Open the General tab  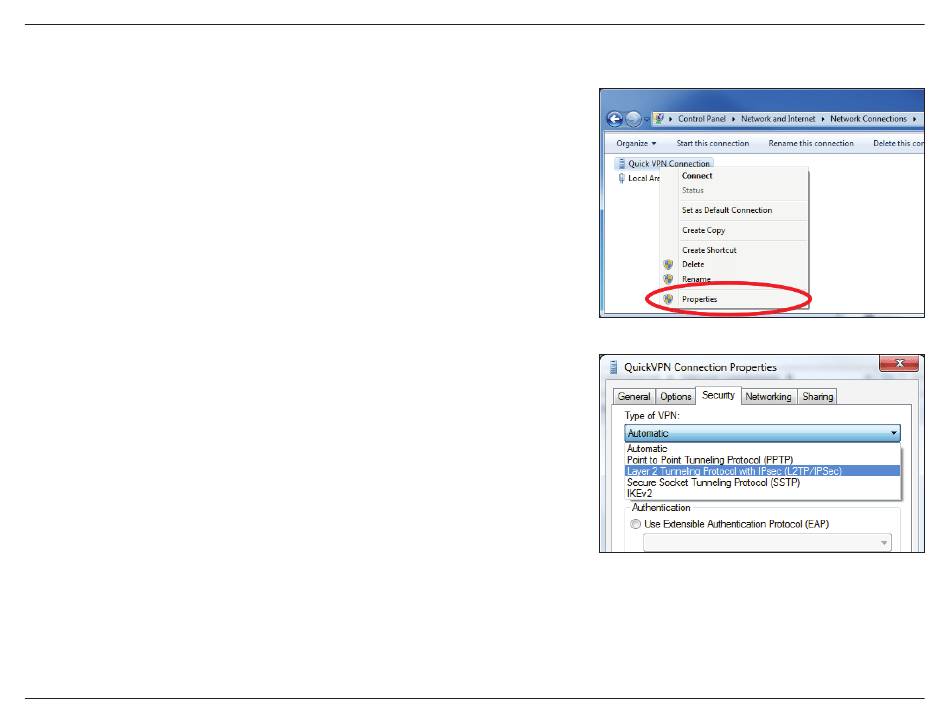(x=634, y=396)
